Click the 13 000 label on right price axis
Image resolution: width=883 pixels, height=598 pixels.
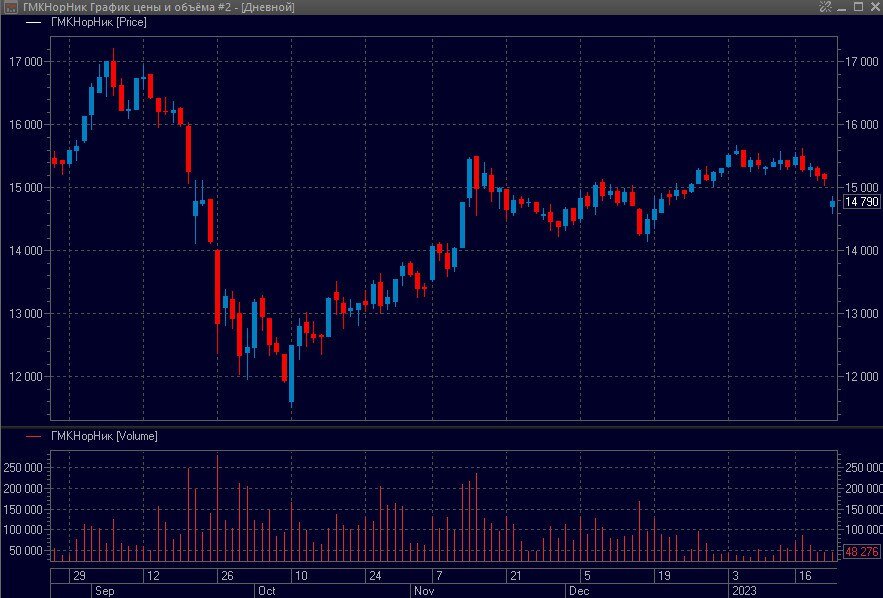(x=862, y=314)
